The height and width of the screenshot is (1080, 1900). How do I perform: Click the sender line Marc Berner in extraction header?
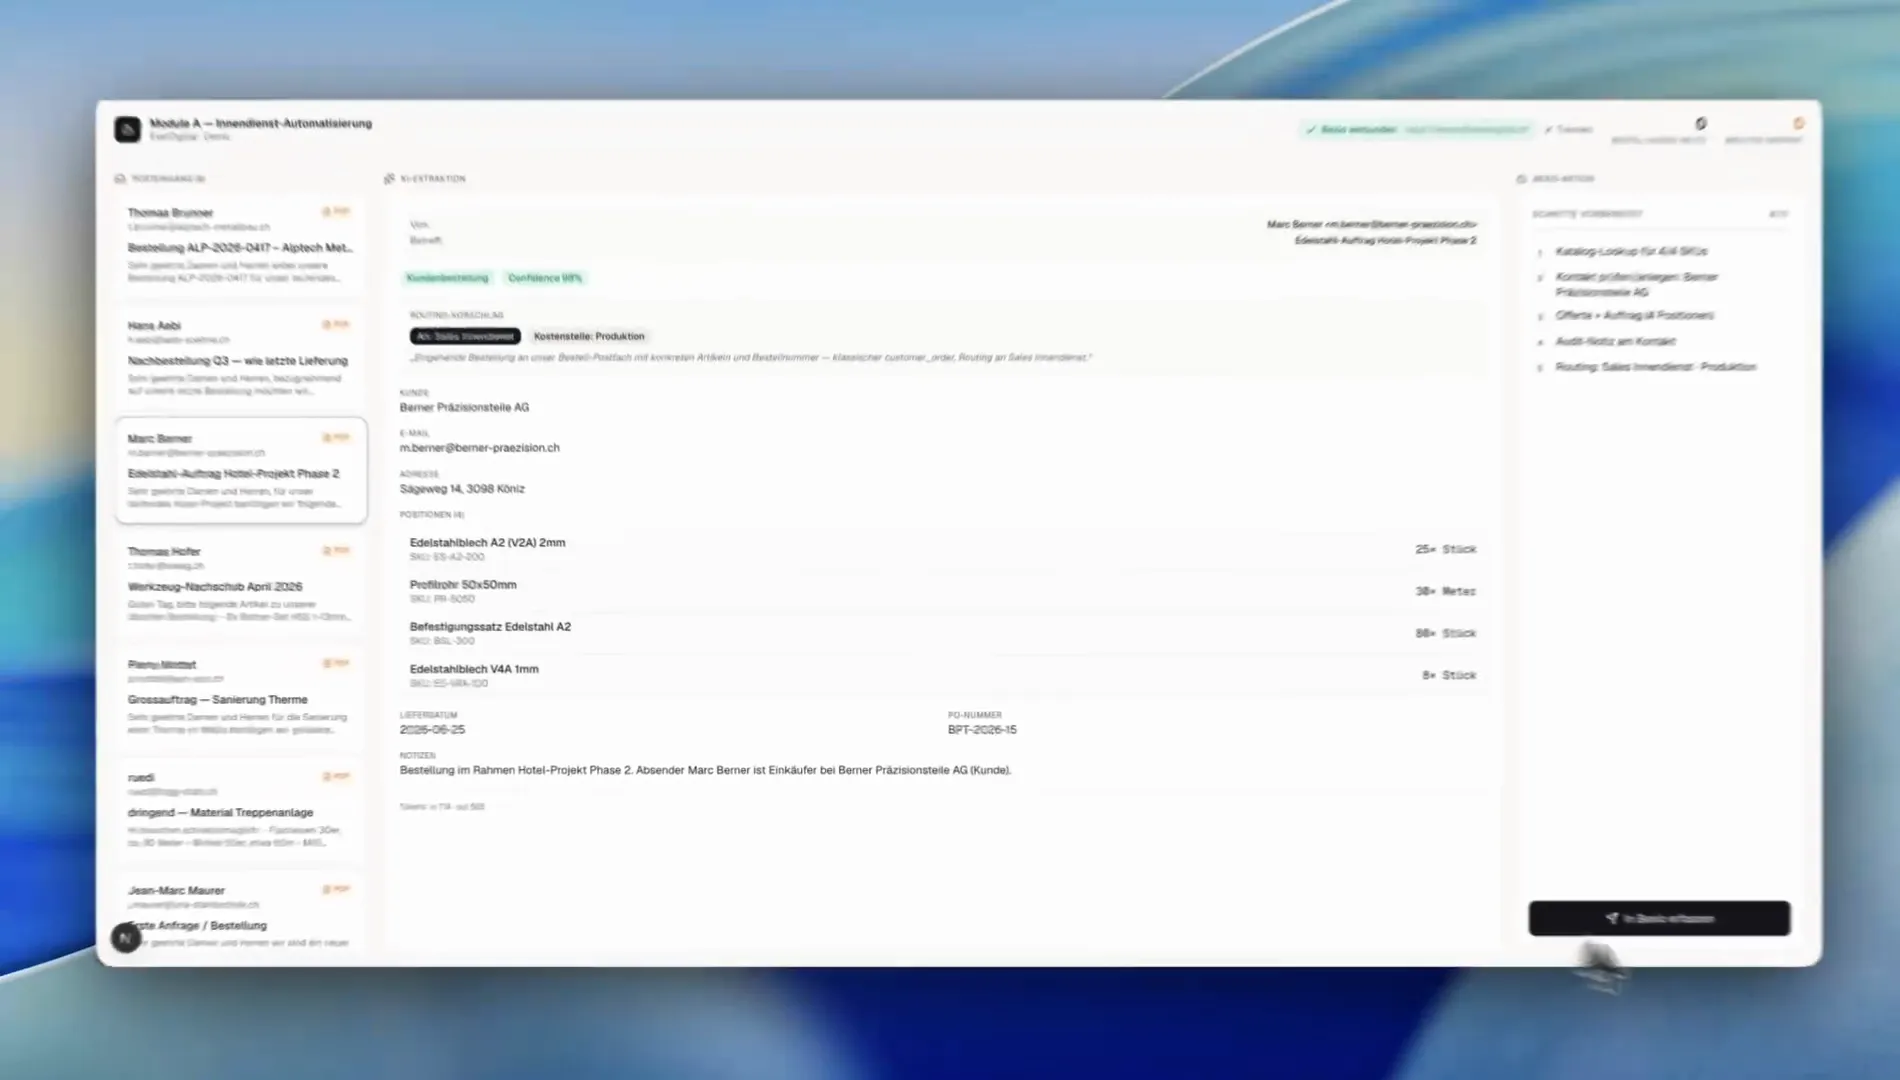[1371, 224]
